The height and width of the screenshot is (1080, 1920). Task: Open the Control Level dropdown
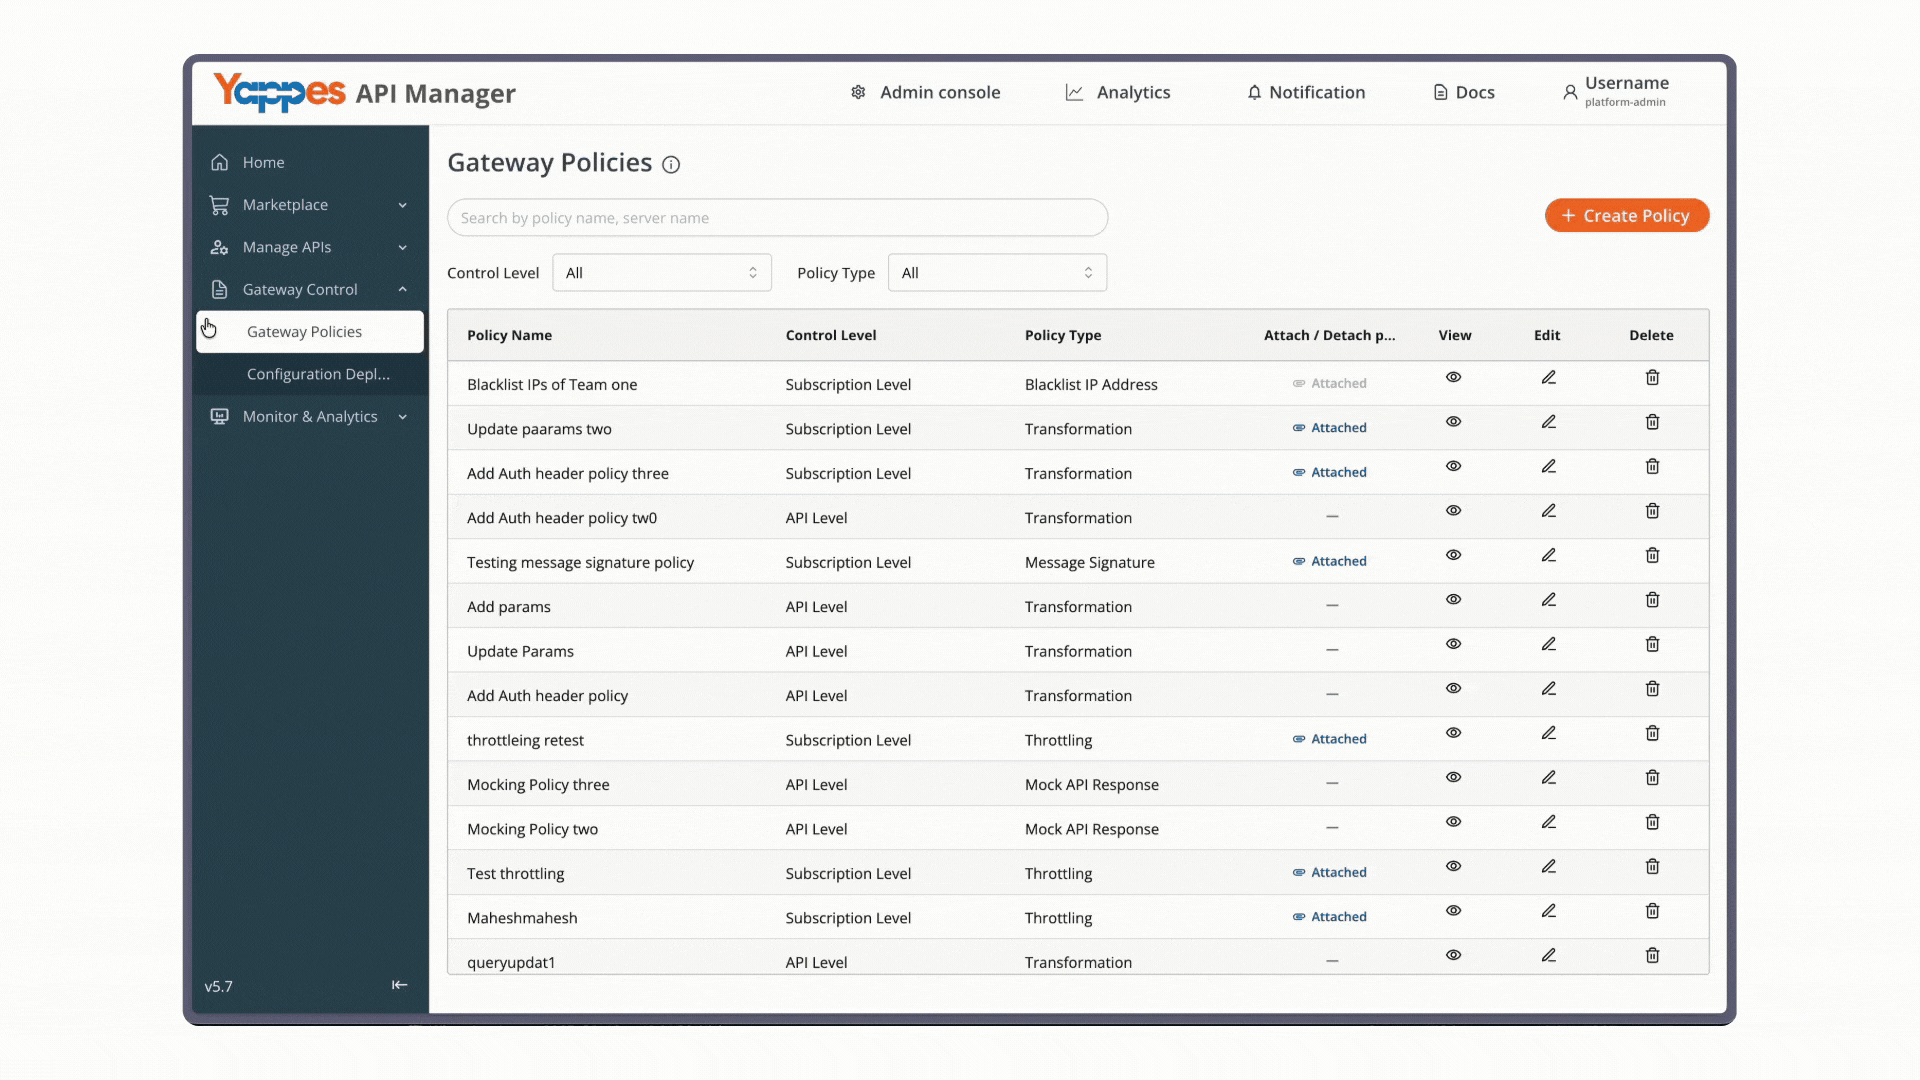click(x=661, y=273)
